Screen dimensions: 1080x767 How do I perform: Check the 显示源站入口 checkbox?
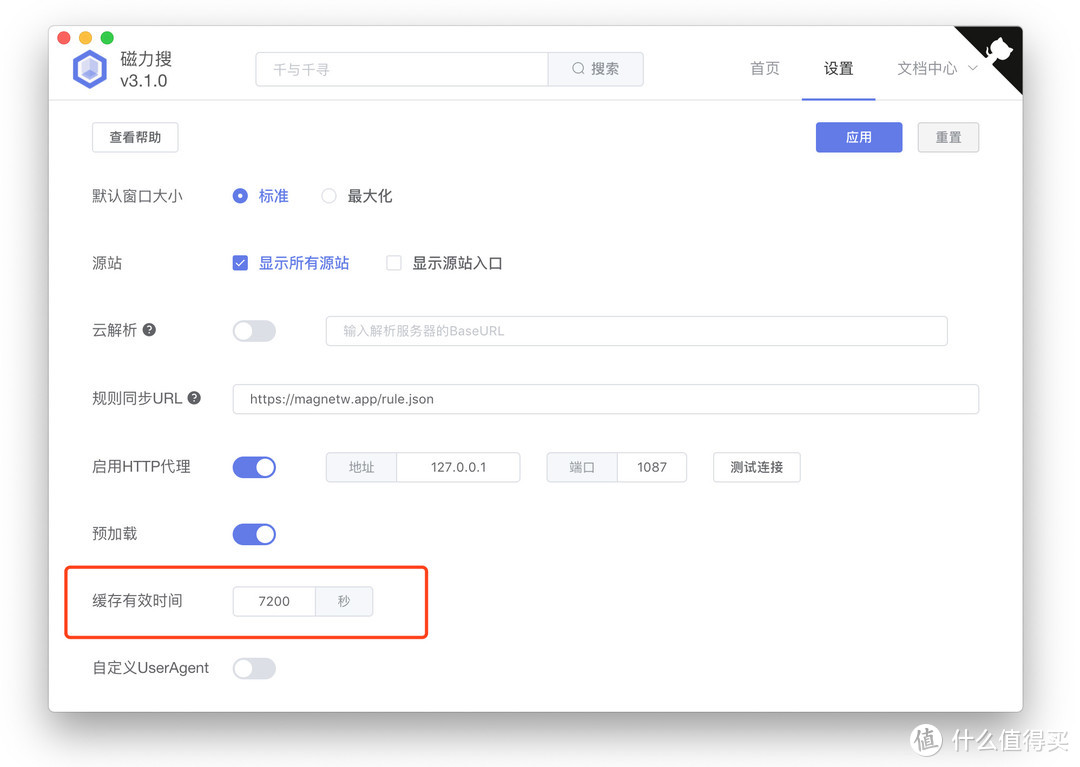pos(394,263)
